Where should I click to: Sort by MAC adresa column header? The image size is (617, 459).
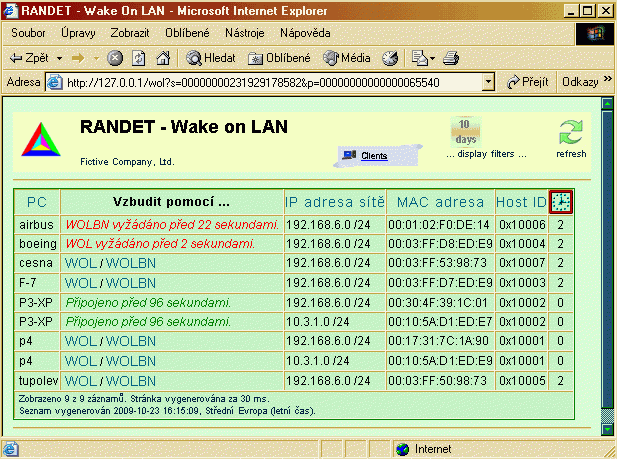(440, 202)
